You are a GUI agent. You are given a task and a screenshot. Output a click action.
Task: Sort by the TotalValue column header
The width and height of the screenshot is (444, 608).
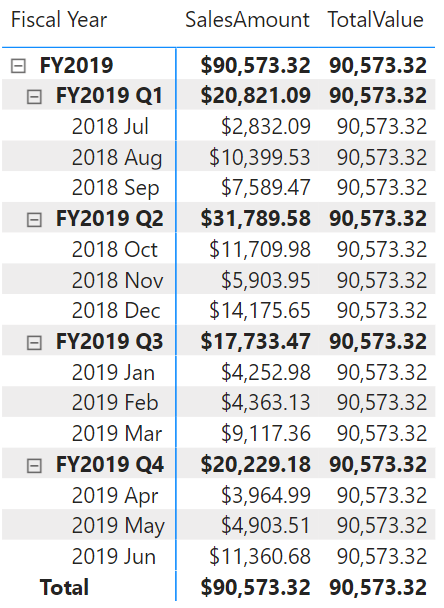pos(375,20)
